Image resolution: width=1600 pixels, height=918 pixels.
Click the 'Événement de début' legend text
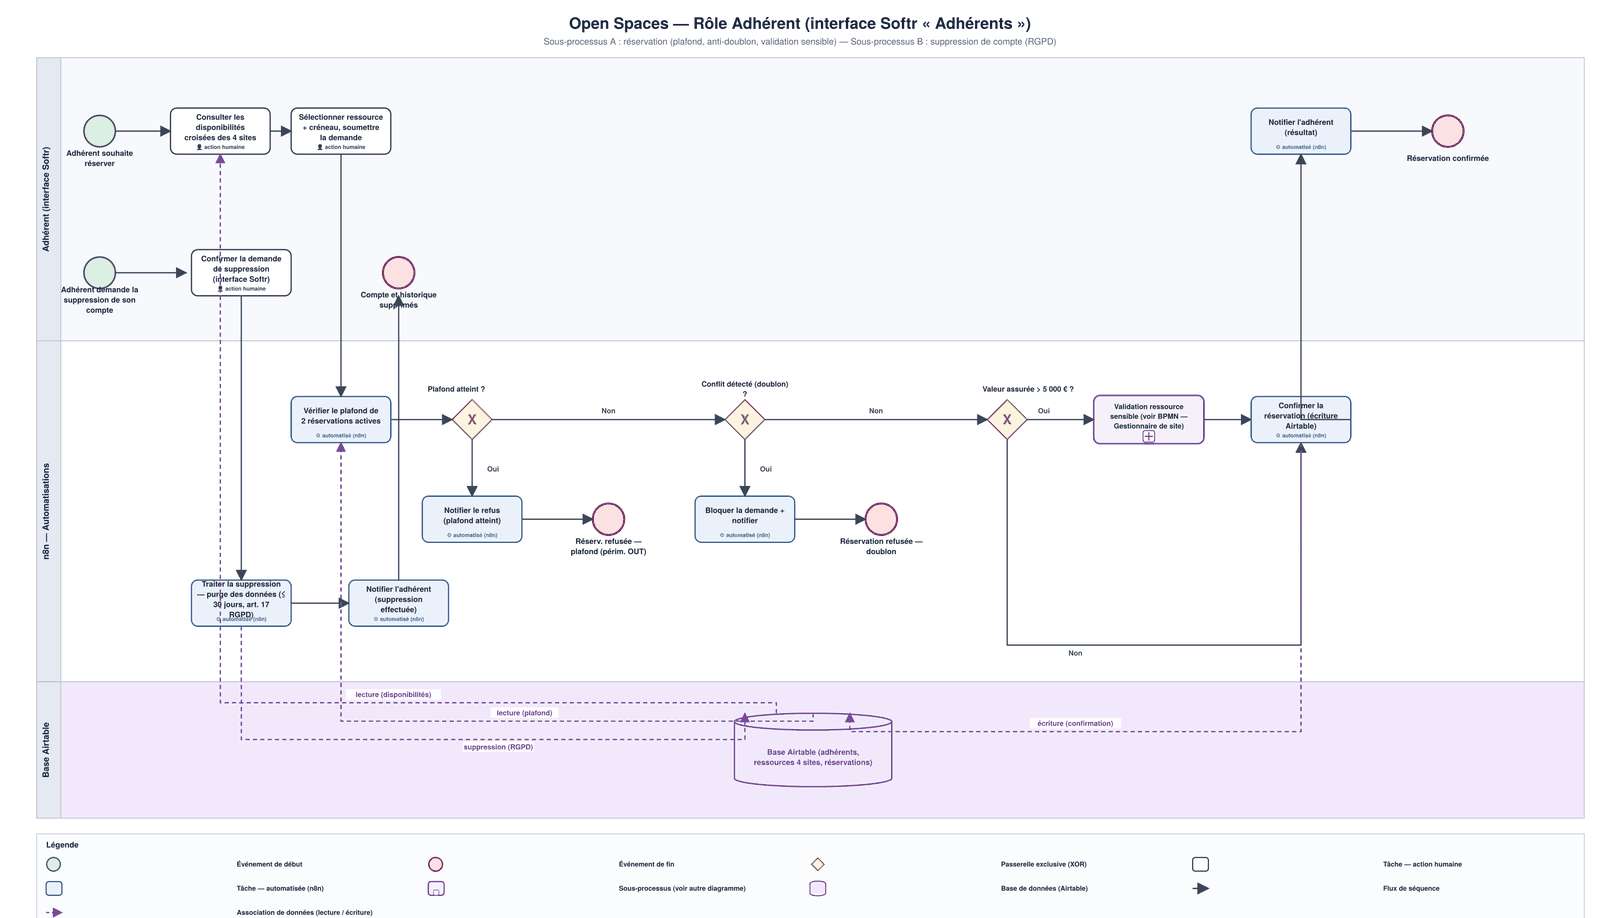[269, 864]
